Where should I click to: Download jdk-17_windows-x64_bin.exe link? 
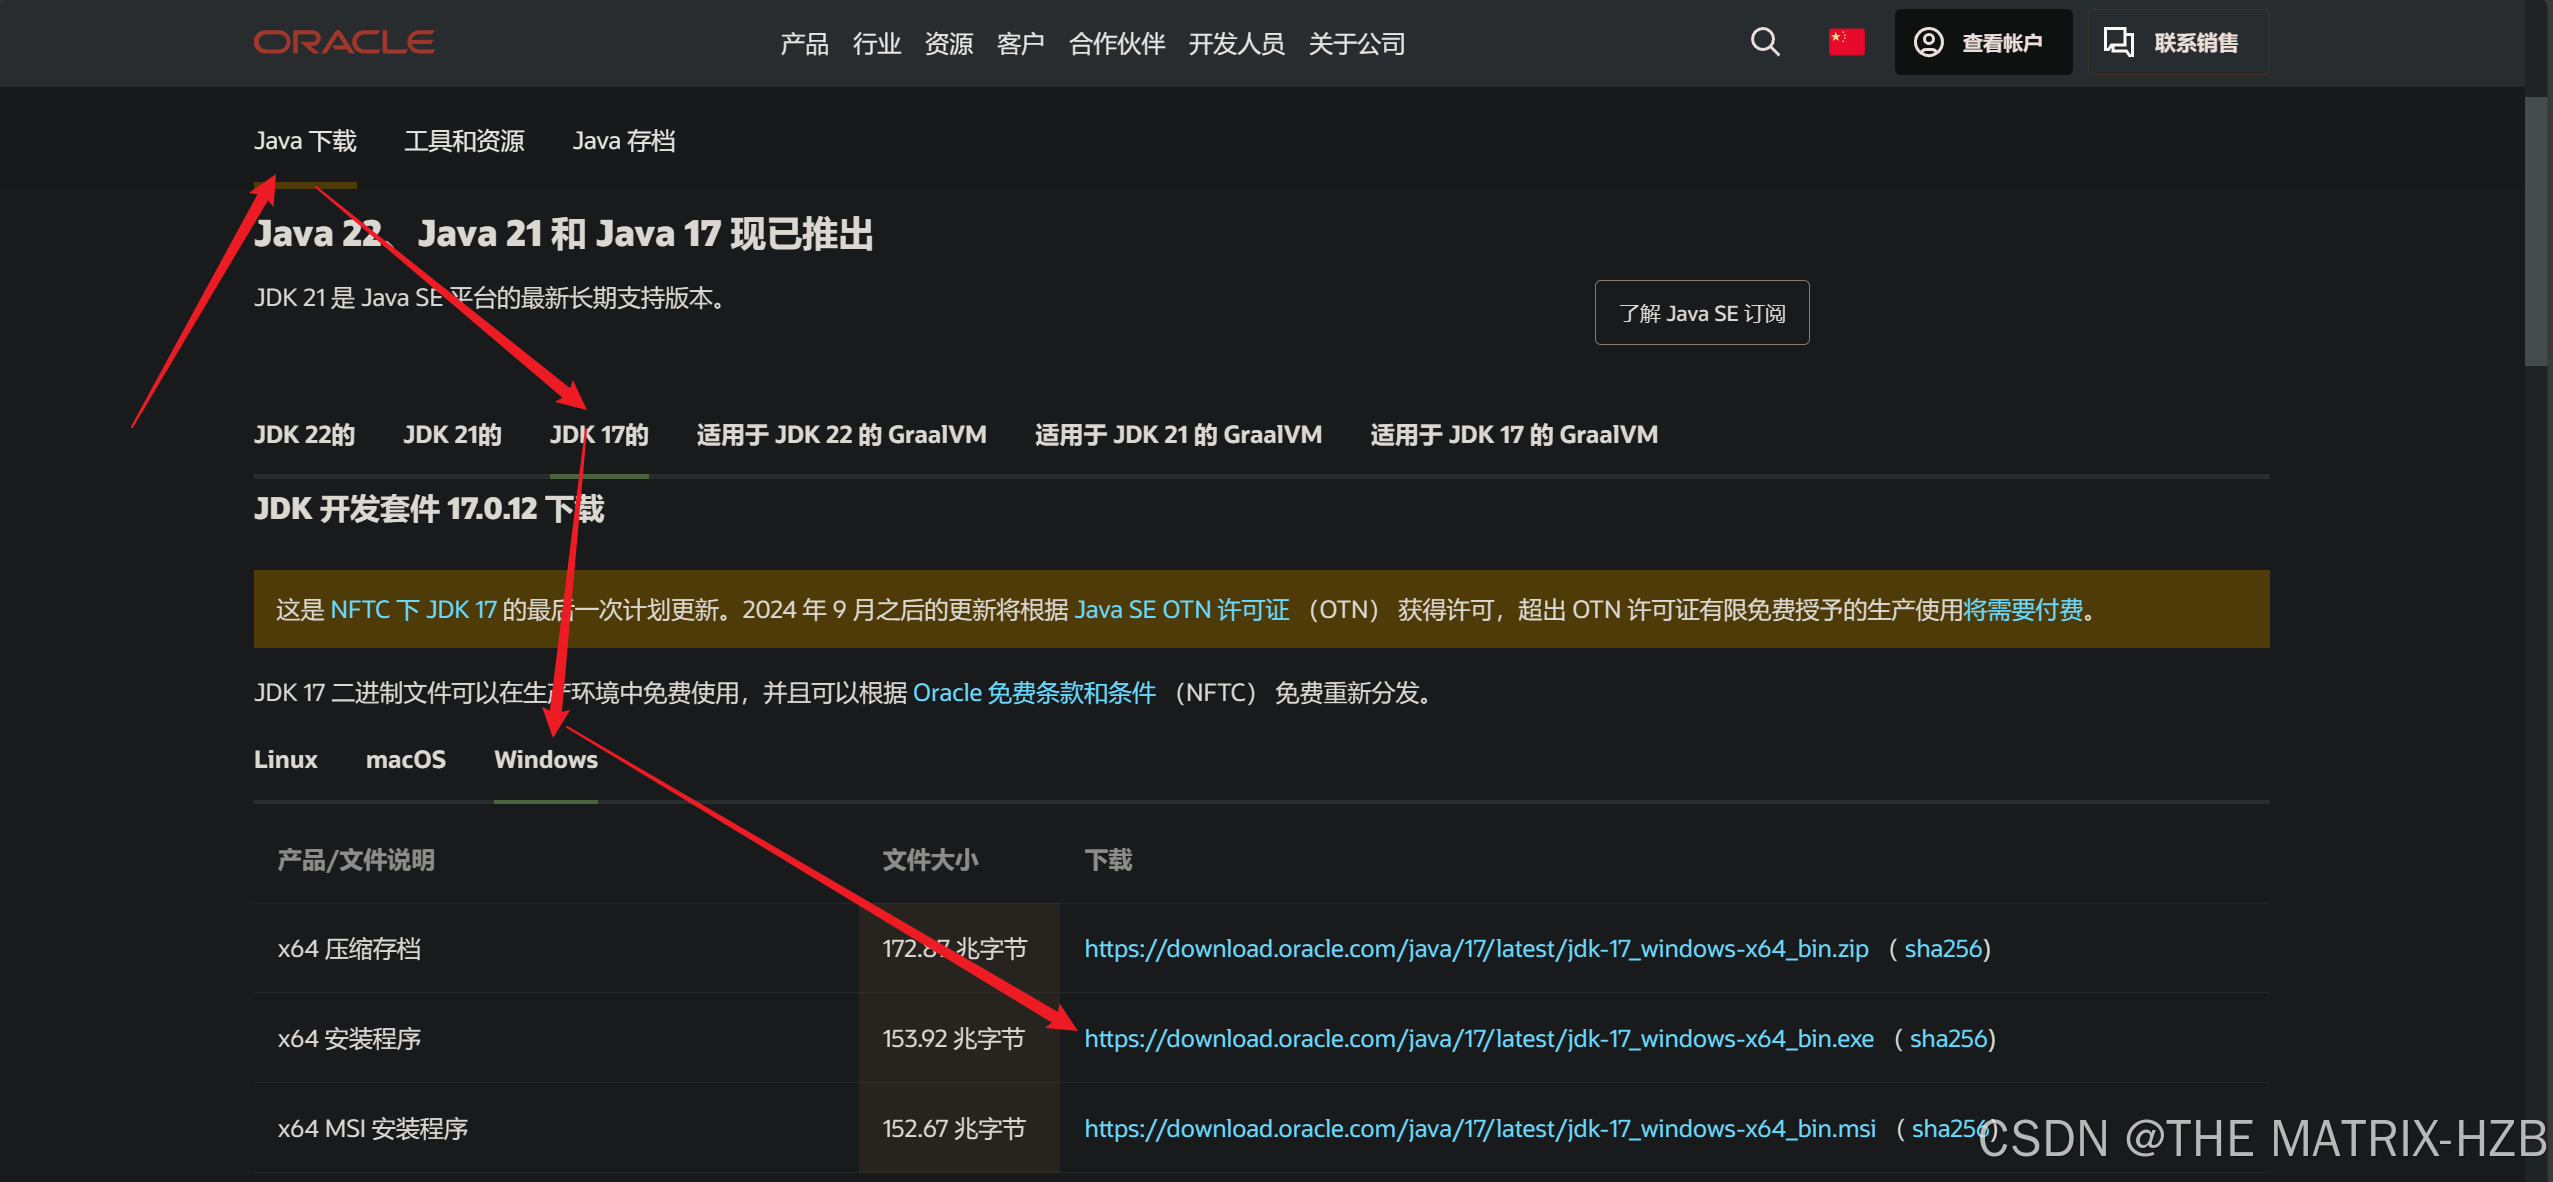[1479, 1039]
